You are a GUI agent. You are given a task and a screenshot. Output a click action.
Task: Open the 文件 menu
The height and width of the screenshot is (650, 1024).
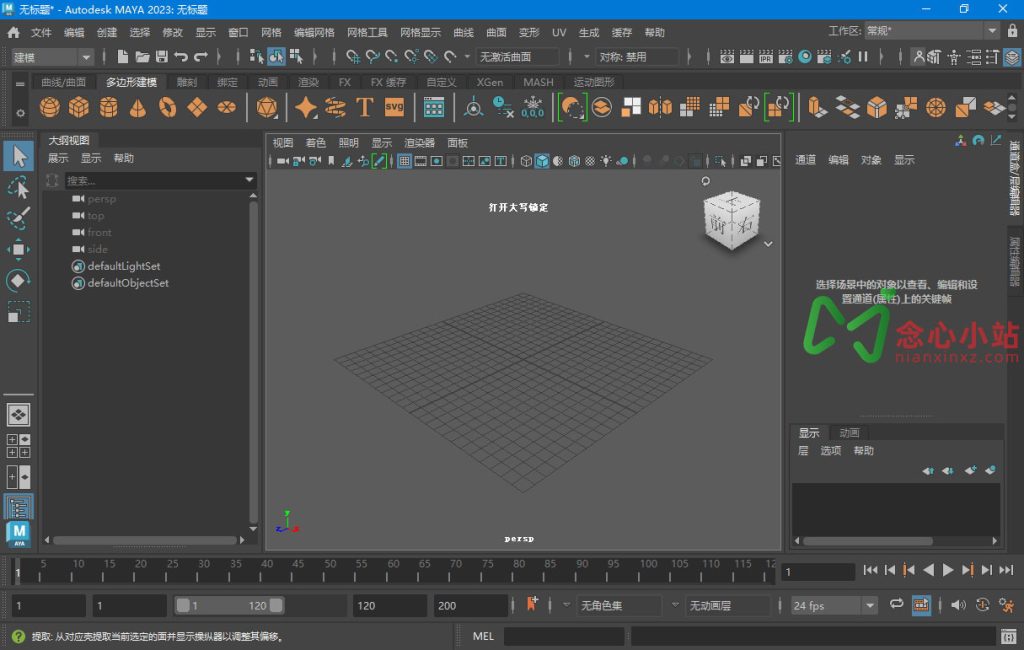pyautogui.click(x=41, y=32)
